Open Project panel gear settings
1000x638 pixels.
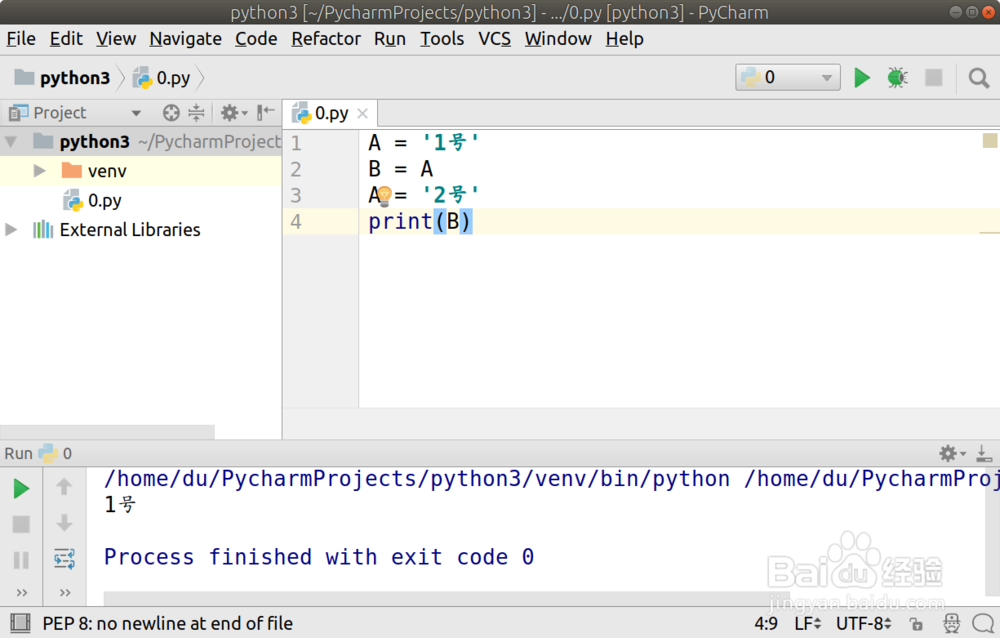click(233, 113)
